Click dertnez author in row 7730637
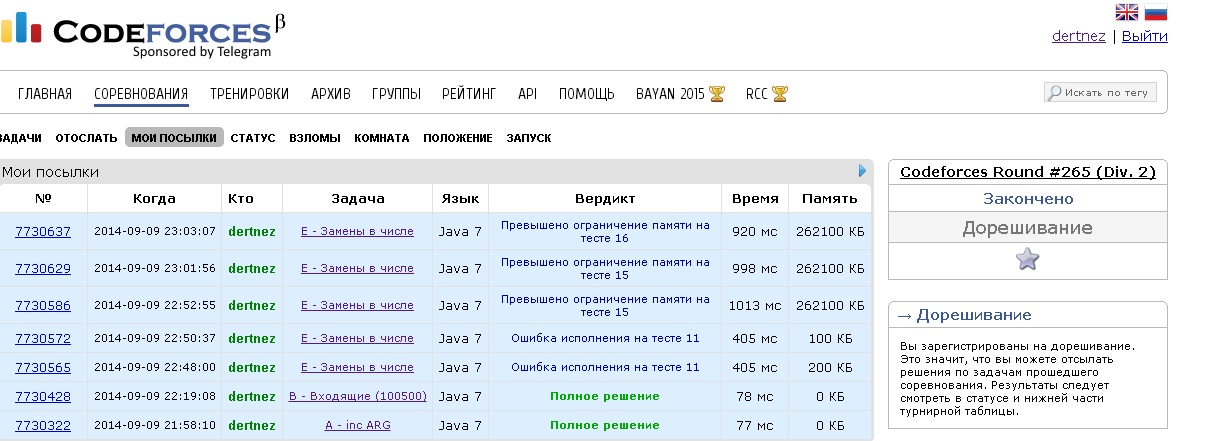This screenshot has height=441, width=1219. click(252, 231)
